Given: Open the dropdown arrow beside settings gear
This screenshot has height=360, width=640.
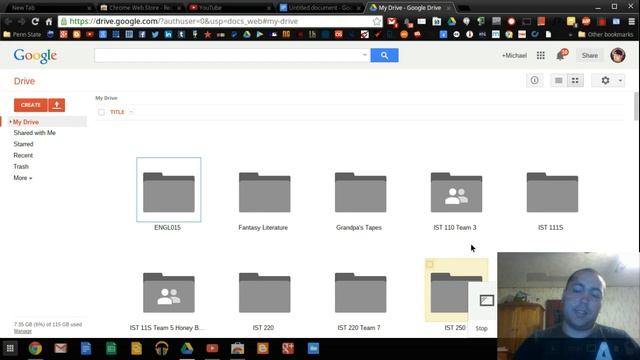Looking at the screenshot, I should [x=620, y=80].
